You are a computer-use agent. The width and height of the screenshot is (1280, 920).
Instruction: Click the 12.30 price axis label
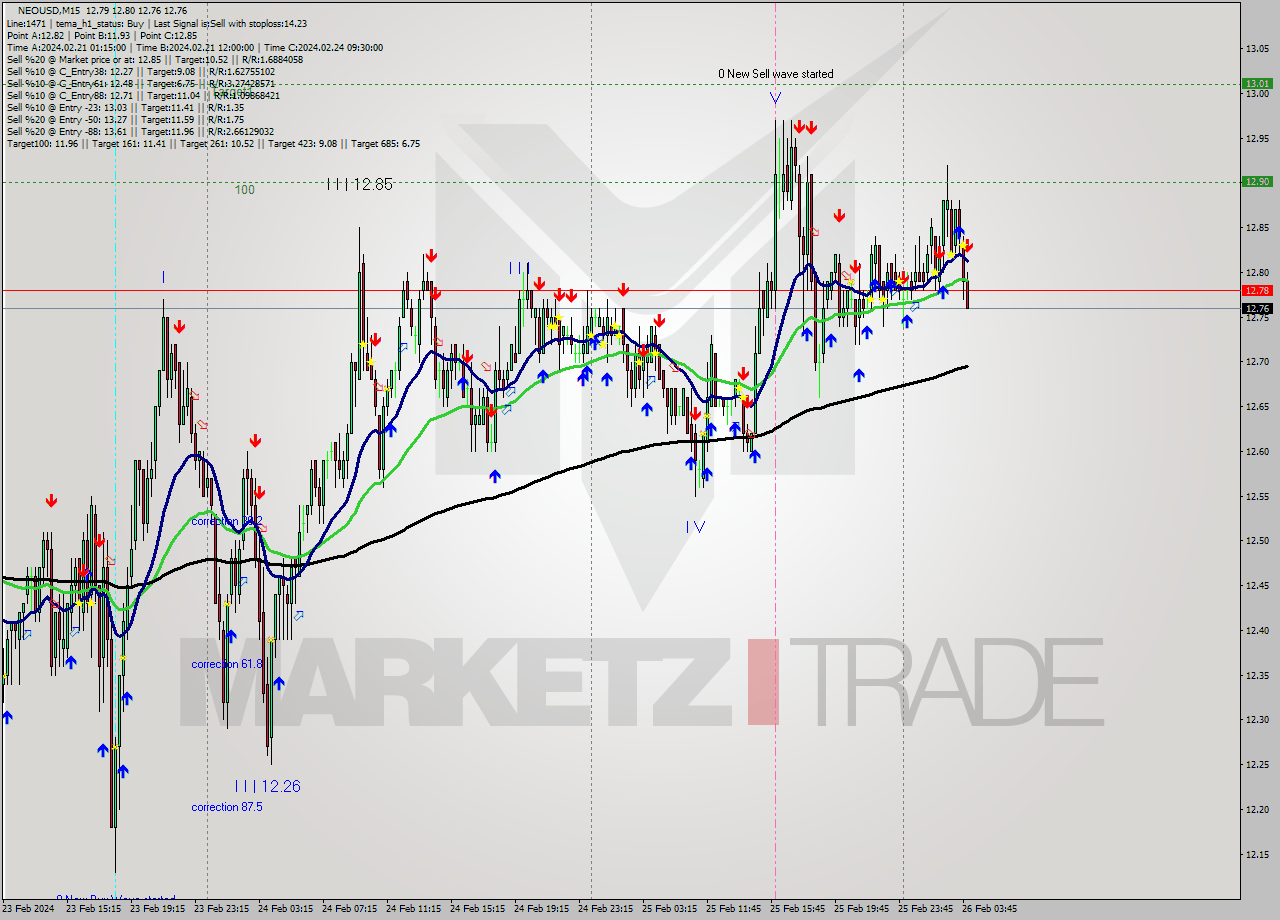pos(1257,720)
